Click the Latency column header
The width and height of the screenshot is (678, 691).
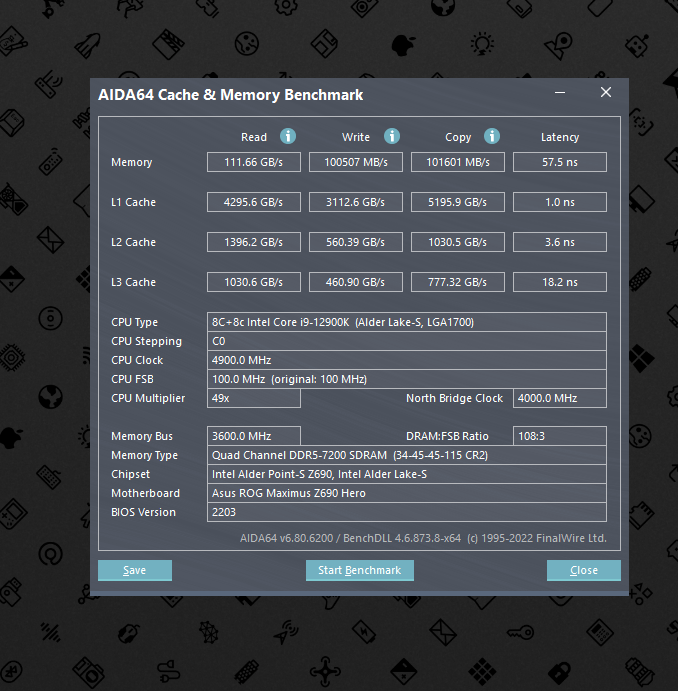pos(560,137)
